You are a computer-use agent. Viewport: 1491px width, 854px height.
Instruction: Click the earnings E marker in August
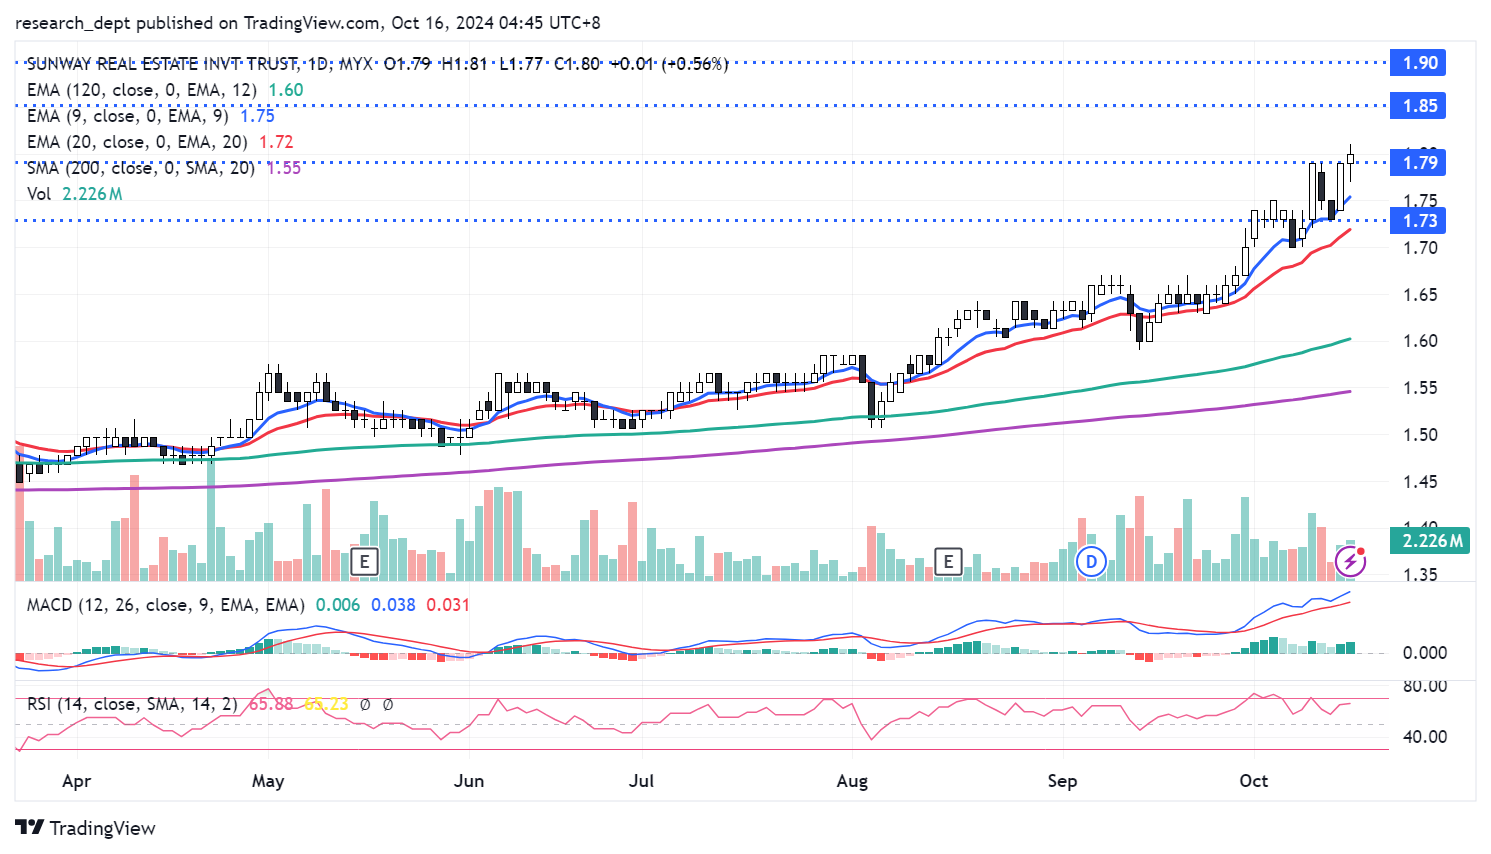pos(947,561)
